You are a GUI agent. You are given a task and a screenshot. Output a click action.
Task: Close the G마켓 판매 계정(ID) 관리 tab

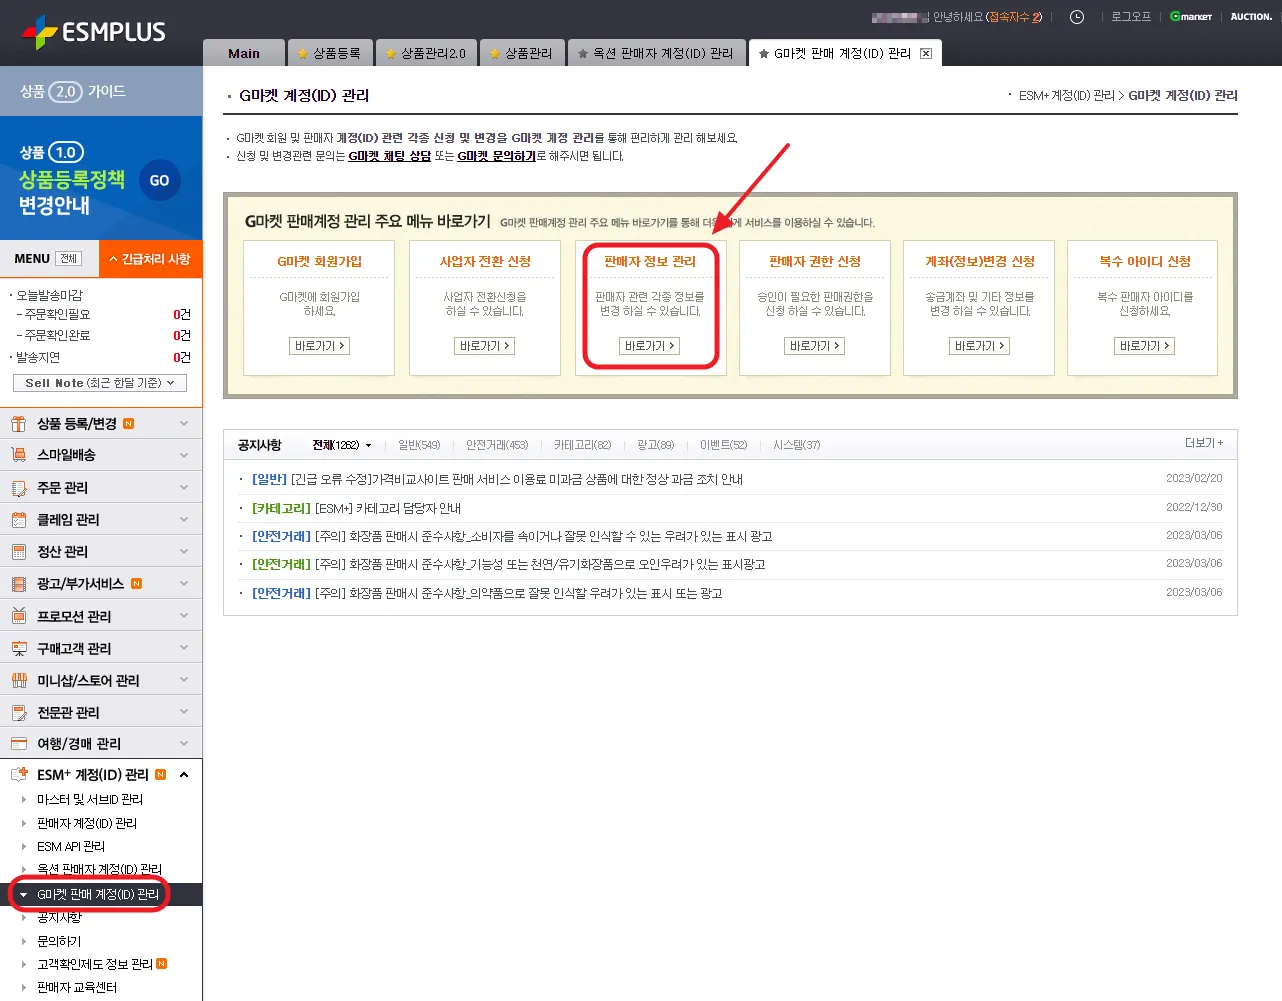point(926,54)
